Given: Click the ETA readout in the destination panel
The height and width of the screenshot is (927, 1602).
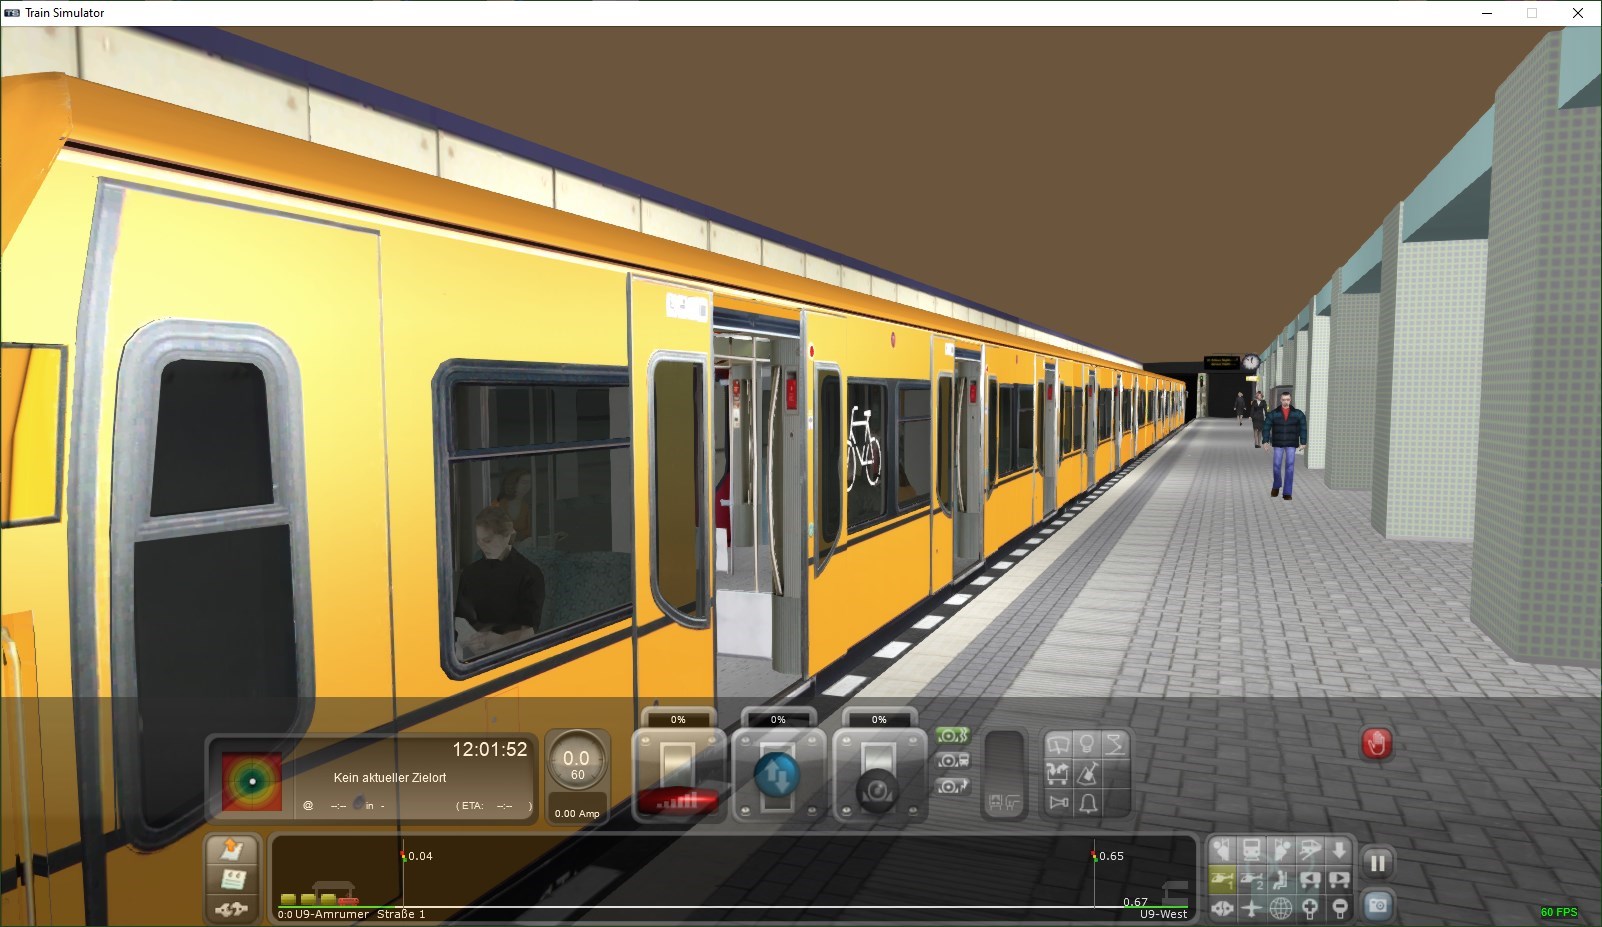Looking at the screenshot, I should (494, 805).
